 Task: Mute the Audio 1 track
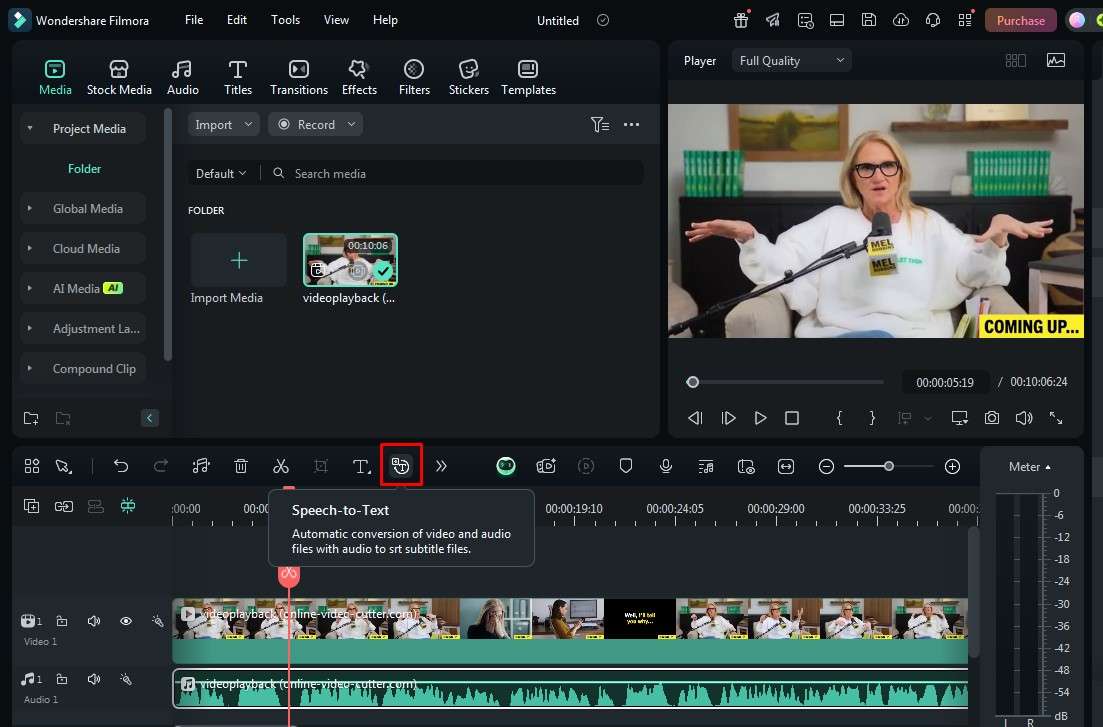coord(94,679)
